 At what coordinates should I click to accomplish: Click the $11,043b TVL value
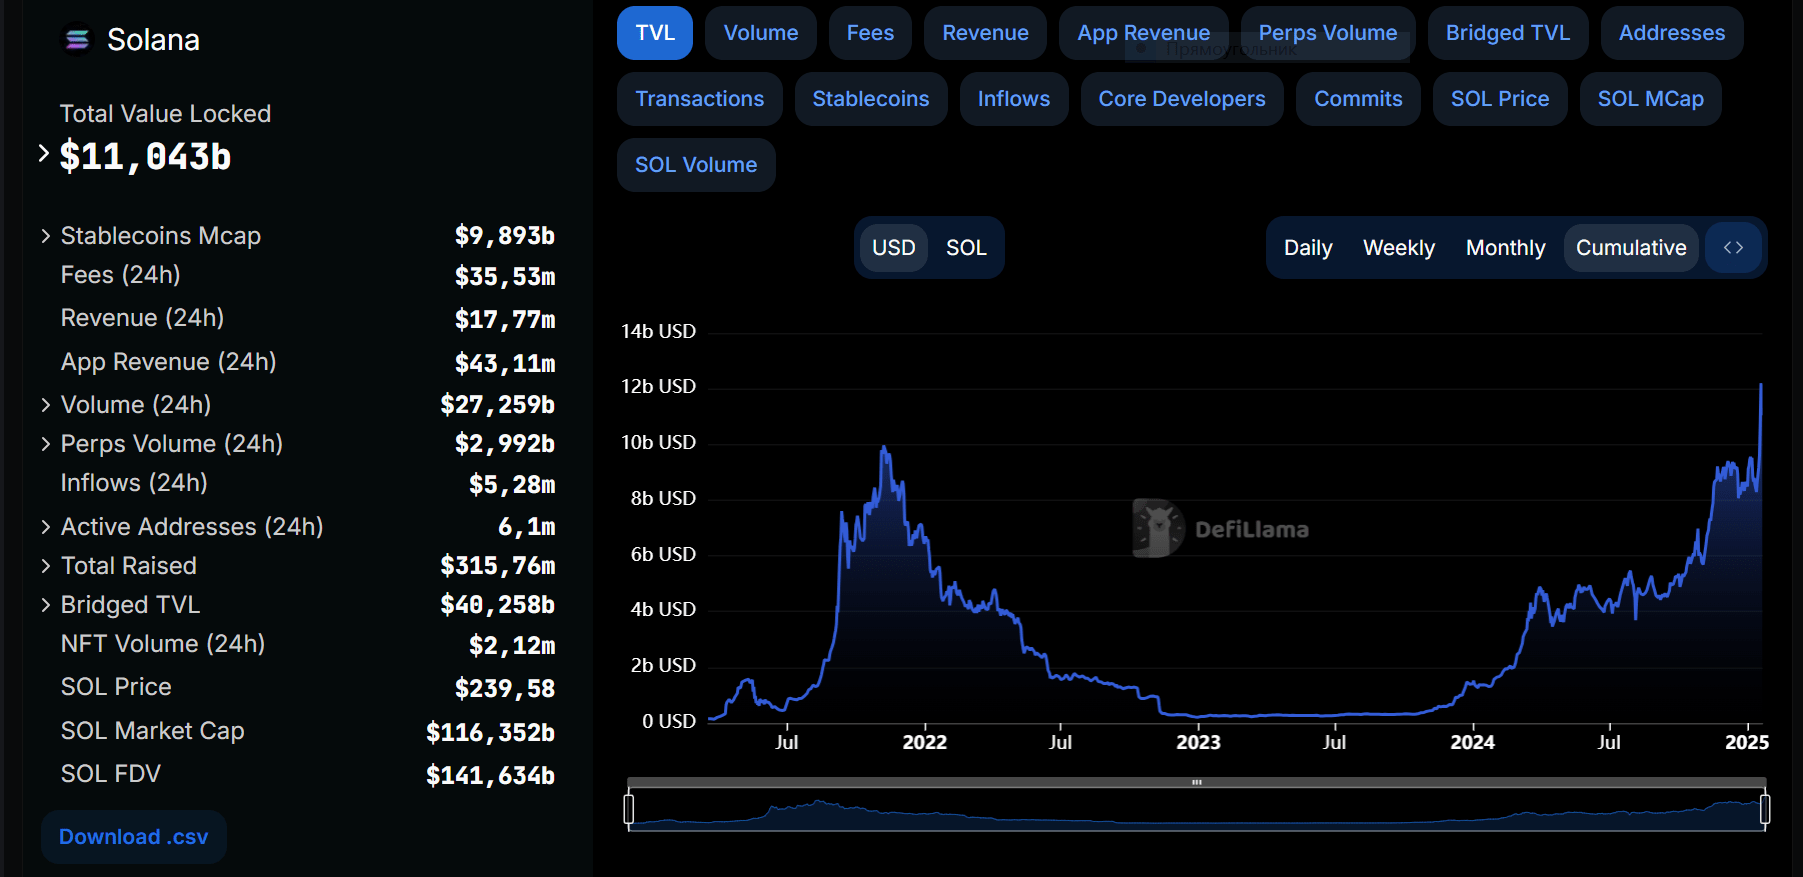point(145,157)
